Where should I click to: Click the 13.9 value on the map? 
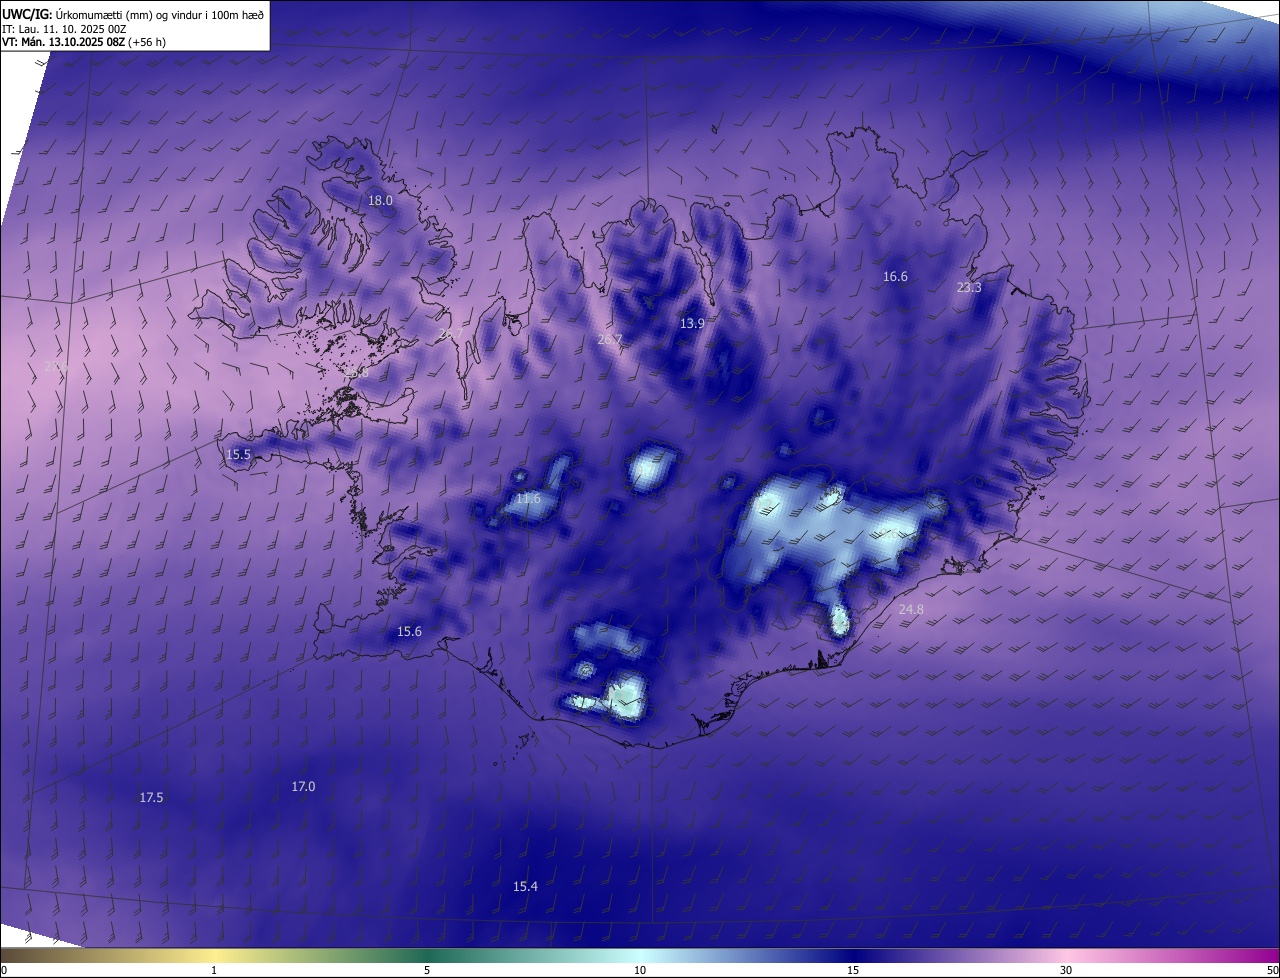[x=692, y=324]
